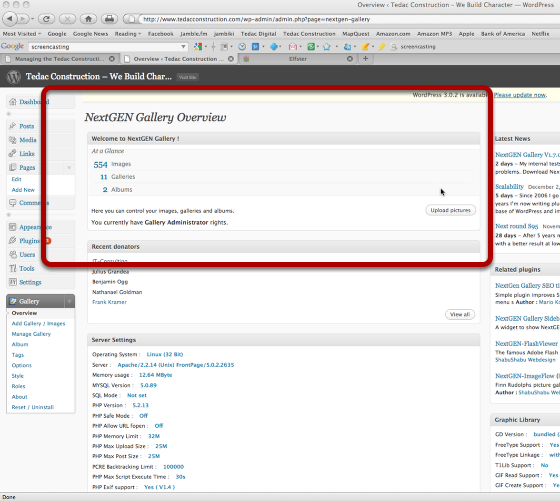Click the browser Back arrow button
Image resolution: width=560 pixels, height=501 pixels.
pos(10,19)
